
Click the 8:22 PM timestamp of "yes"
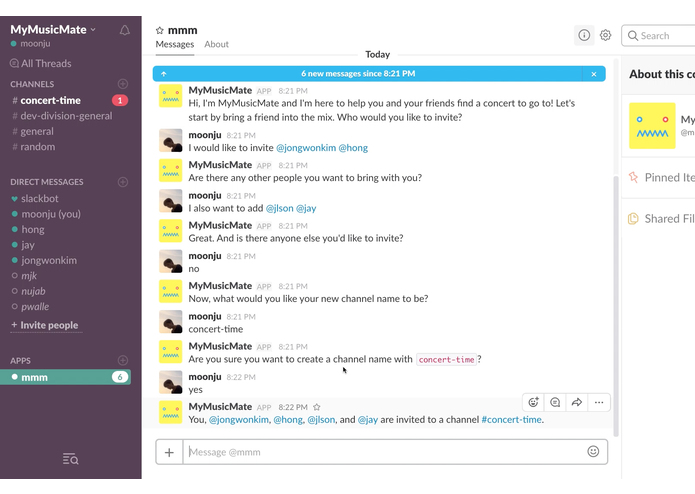[241, 377]
